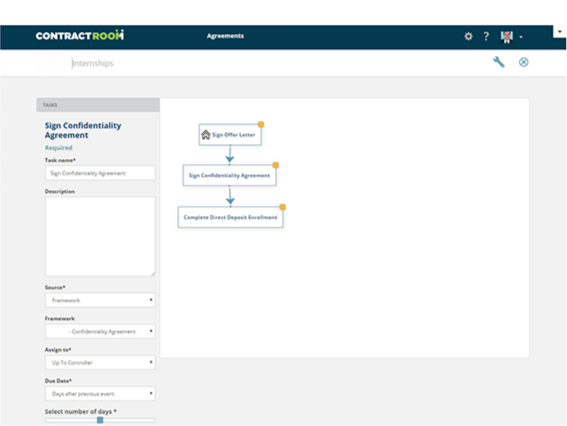
Task: Click the Task name input field
Action: 100,173
